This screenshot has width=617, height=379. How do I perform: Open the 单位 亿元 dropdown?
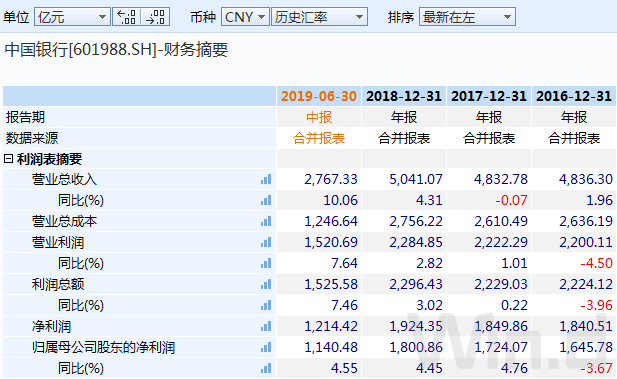pos(72,17)
